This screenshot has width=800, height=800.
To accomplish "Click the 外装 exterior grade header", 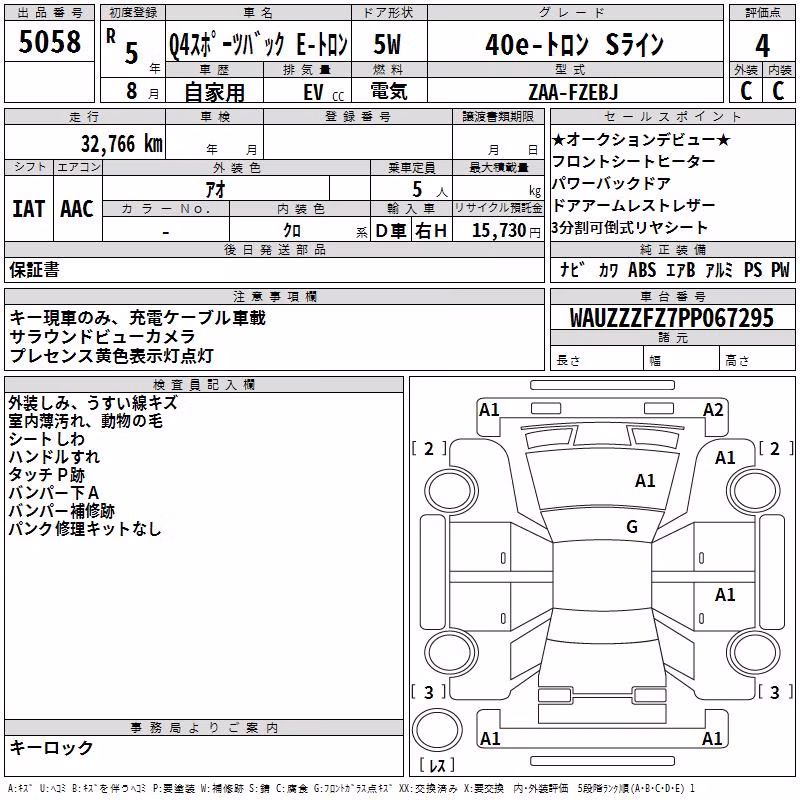I will (x=745, y=69).
